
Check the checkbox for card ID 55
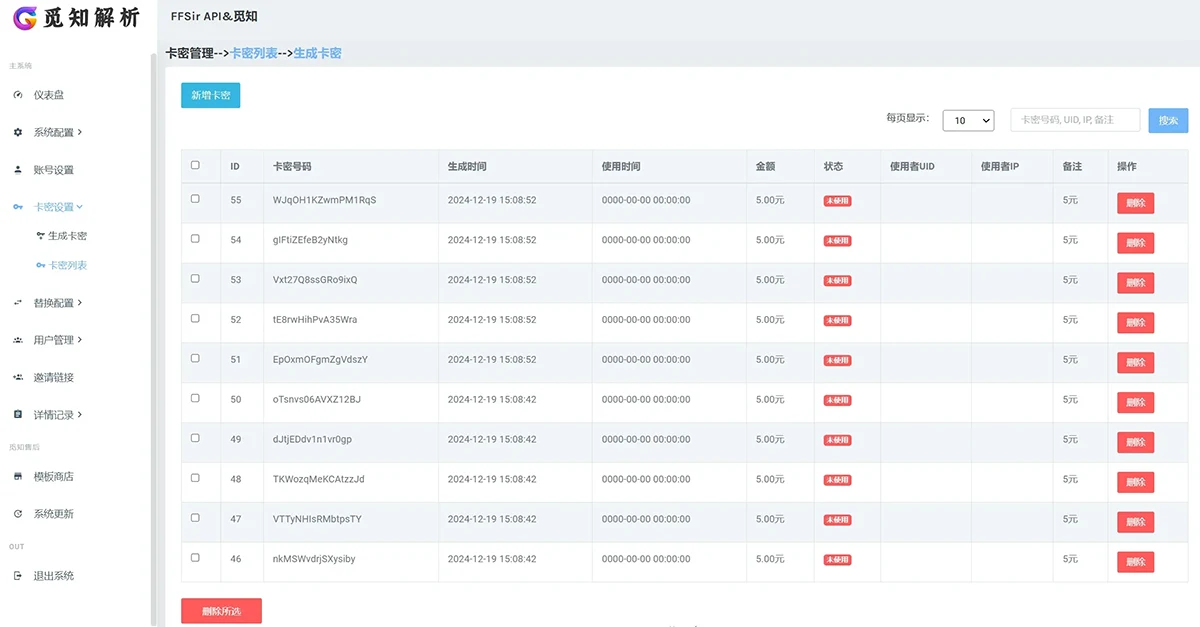coord(195,199)
